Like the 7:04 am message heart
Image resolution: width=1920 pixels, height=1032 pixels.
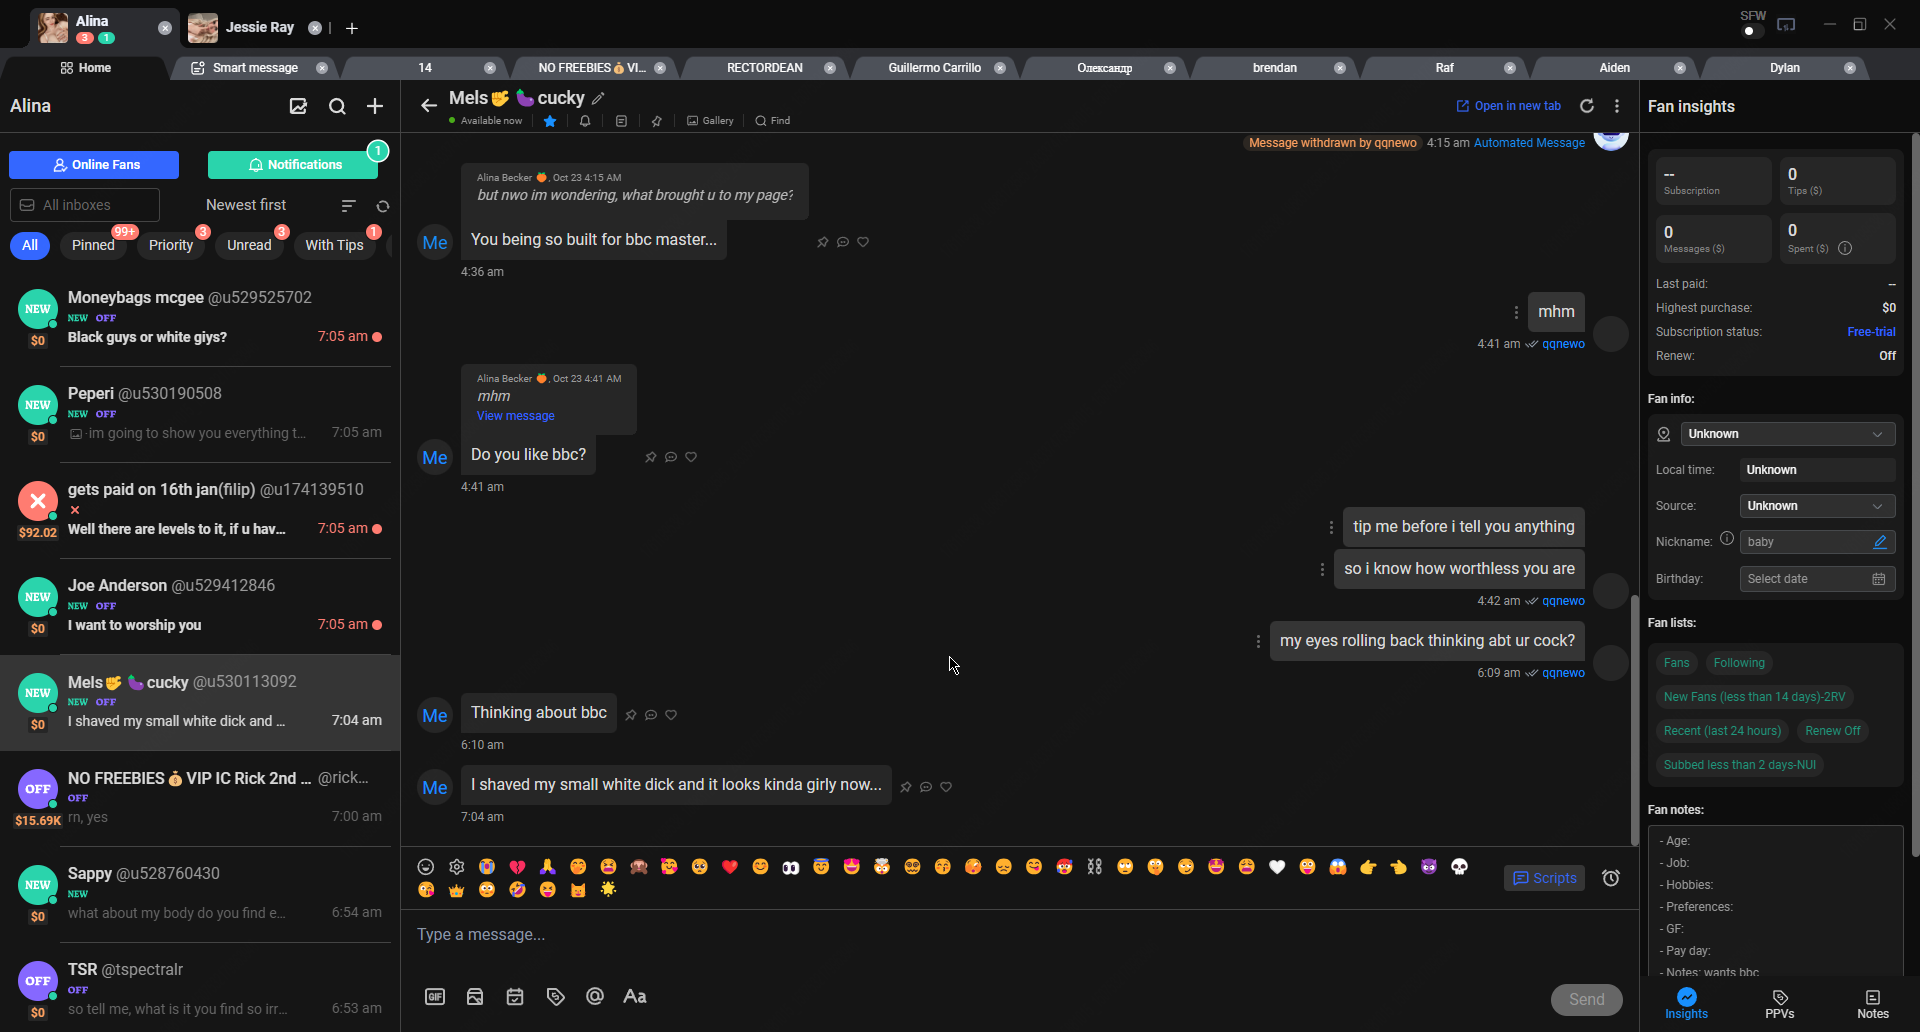click(946, 787)
